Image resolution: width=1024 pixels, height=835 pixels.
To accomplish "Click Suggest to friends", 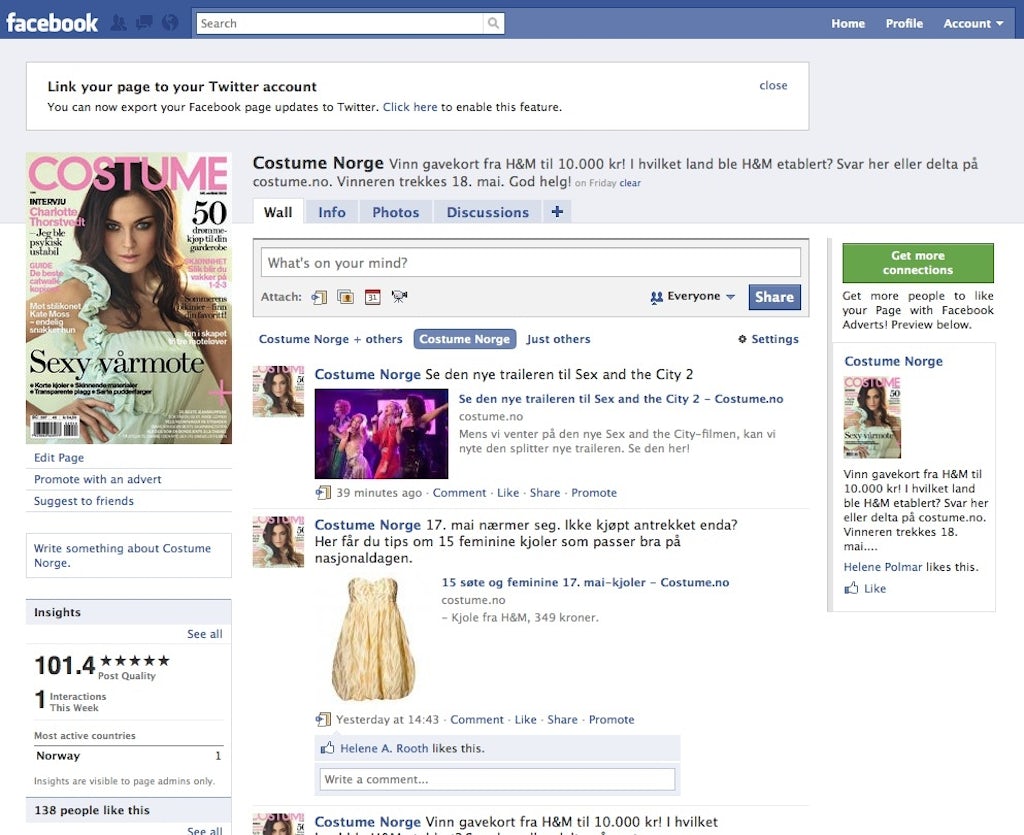I will (84, 501).
